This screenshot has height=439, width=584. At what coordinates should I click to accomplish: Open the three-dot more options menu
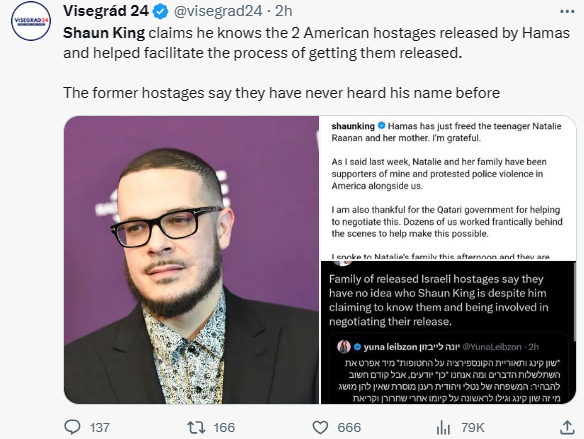pyautogui.click(x=567, y=12)
